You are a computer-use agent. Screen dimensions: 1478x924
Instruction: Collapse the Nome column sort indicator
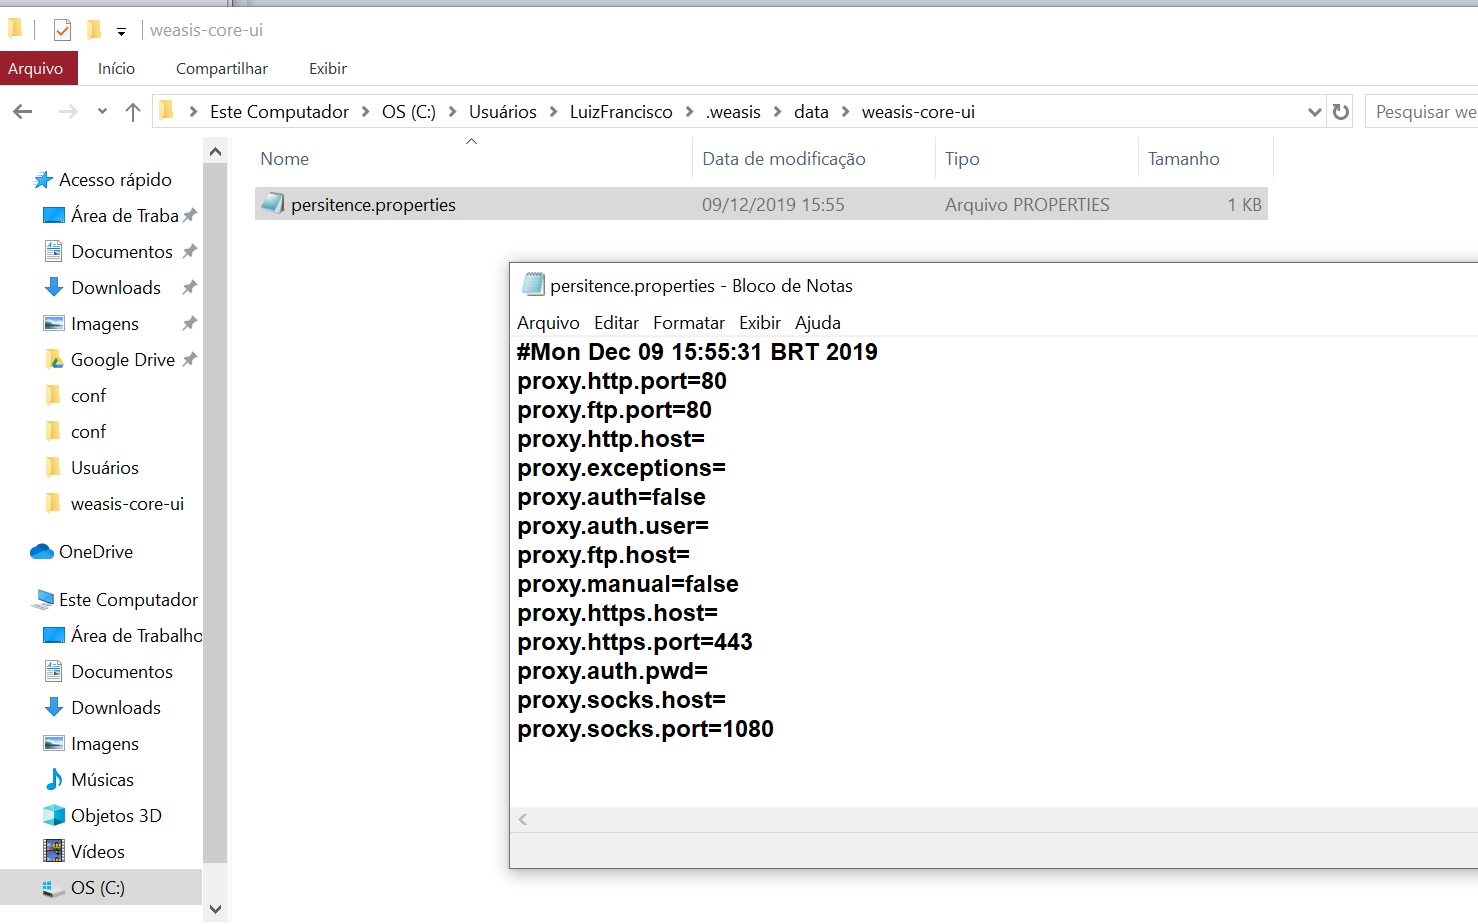470,142
